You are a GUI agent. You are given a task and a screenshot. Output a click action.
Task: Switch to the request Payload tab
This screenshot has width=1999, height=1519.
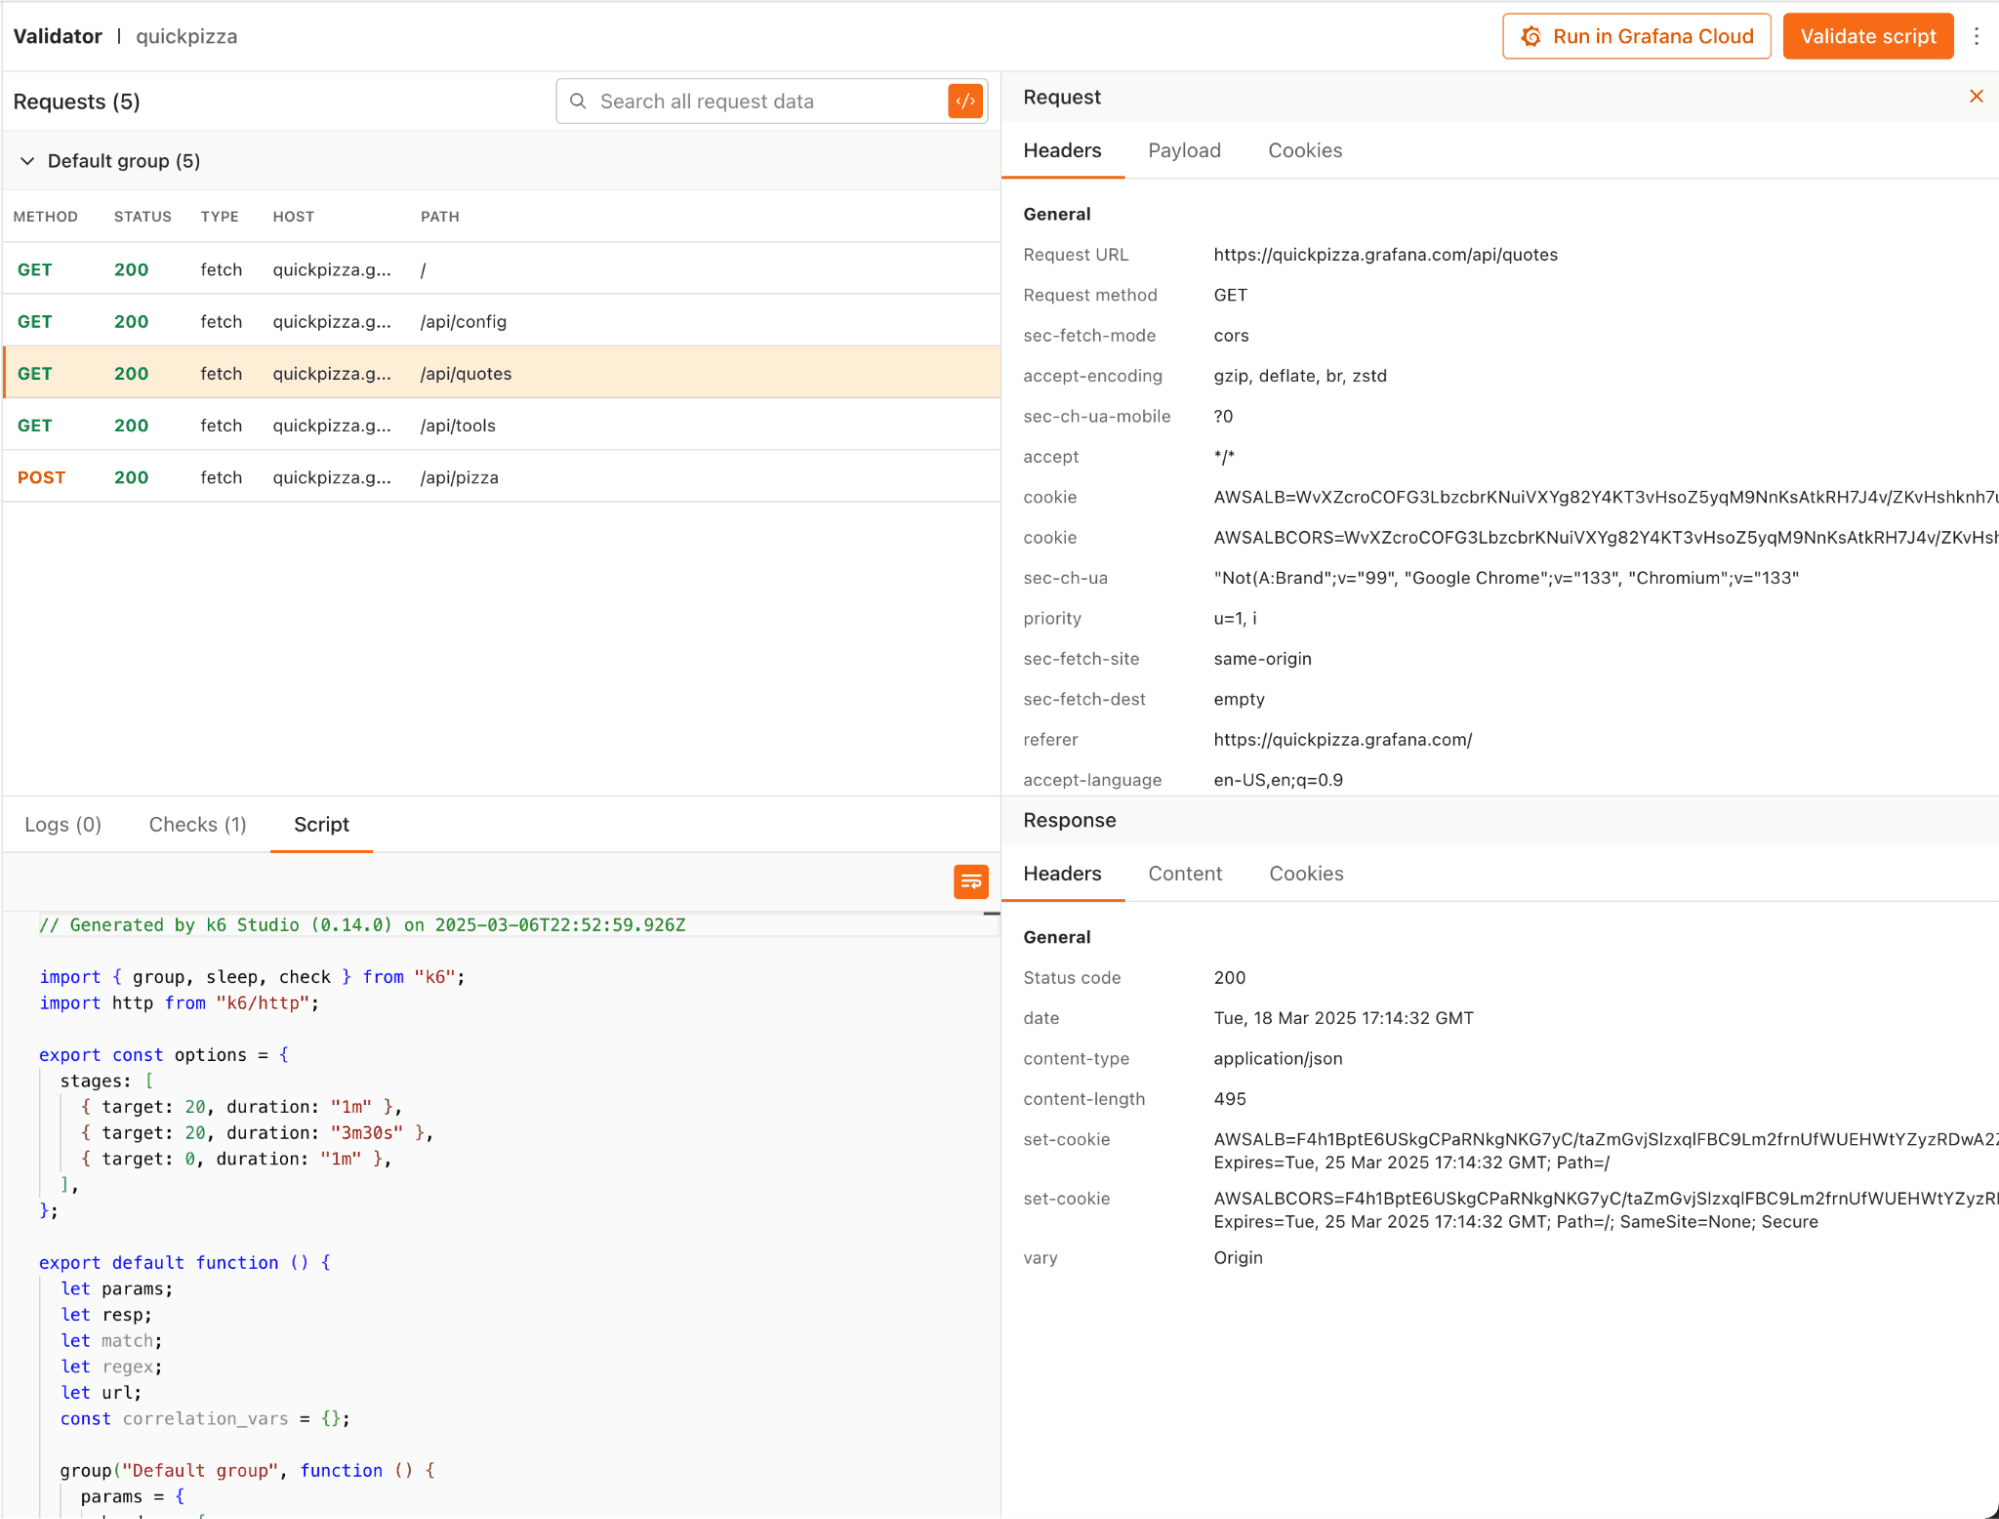1184,150
